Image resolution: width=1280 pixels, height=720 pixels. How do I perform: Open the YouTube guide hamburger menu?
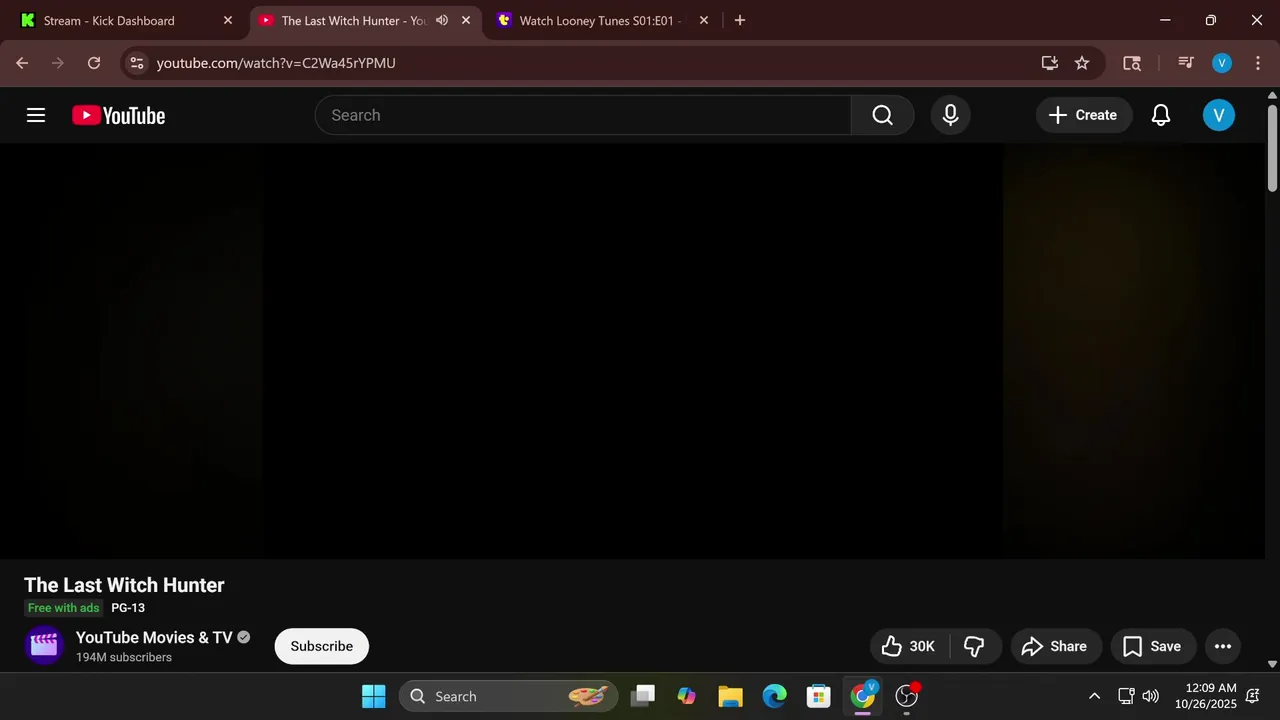click(x=36, y=115)
